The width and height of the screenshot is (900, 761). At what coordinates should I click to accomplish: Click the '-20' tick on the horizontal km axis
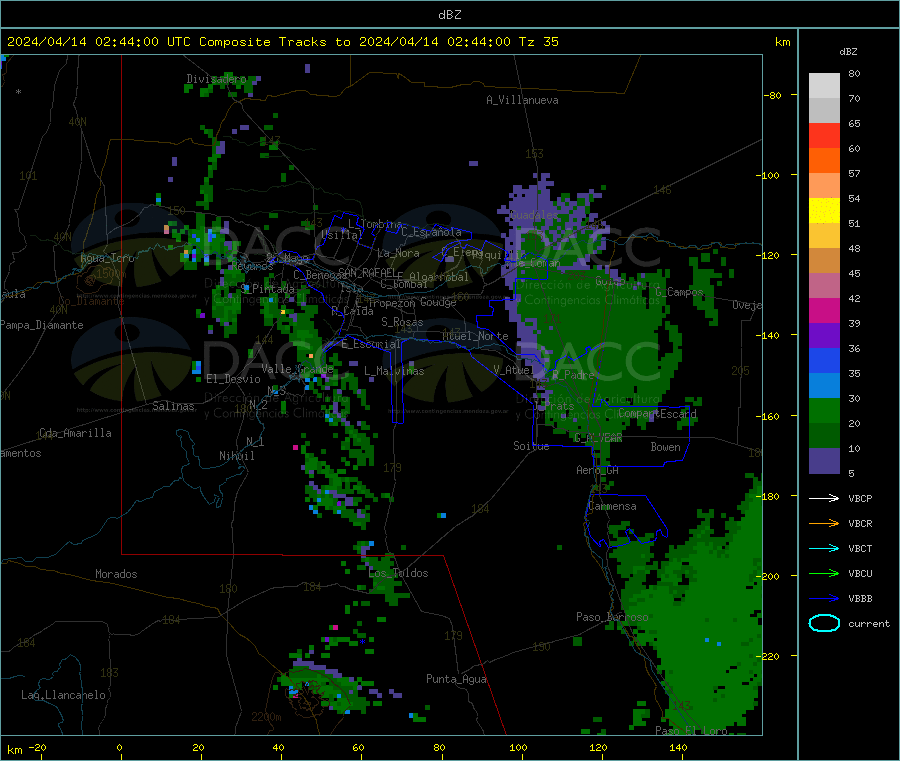click(38, 747)
